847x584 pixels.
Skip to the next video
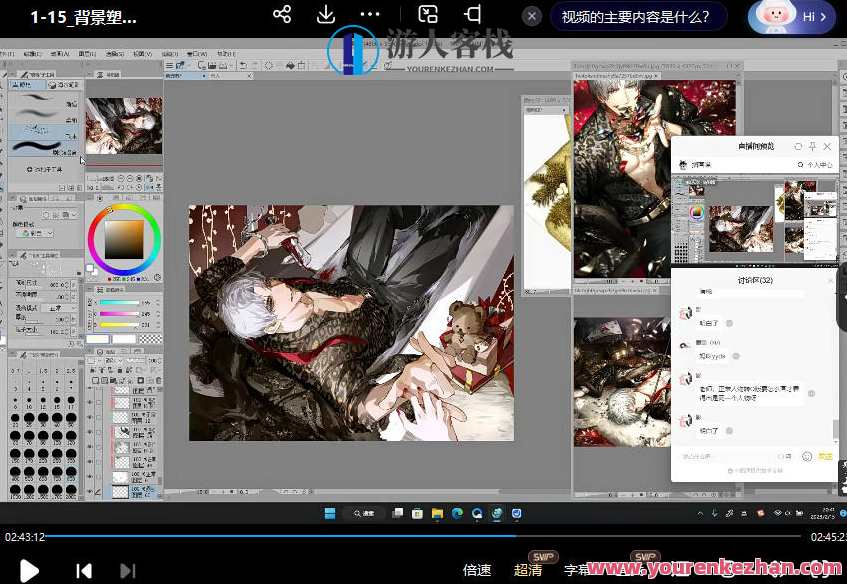pyautogui.click(x=127, y=570)
